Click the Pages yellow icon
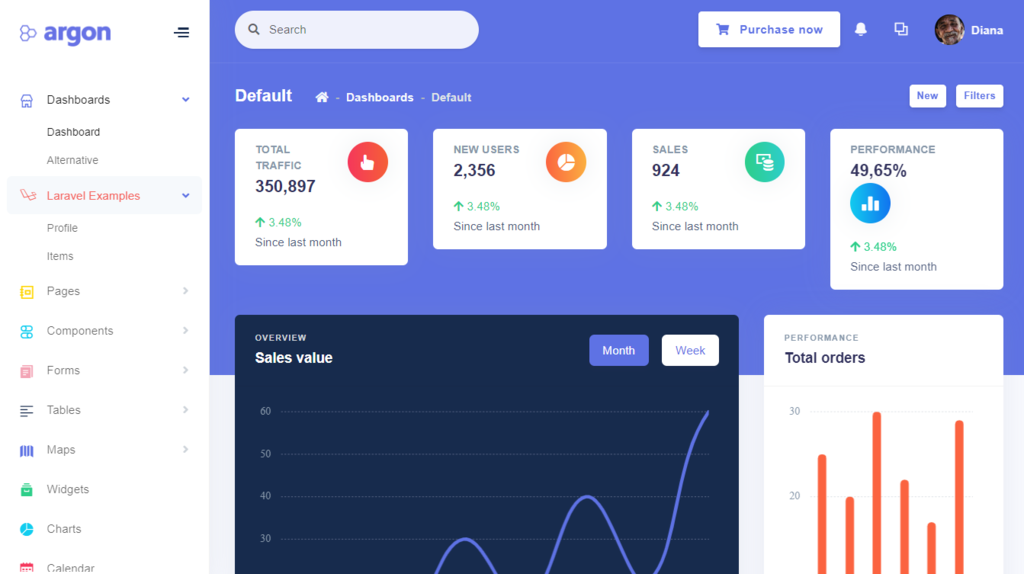This screenshot has height=574, width=1024. 26,291
